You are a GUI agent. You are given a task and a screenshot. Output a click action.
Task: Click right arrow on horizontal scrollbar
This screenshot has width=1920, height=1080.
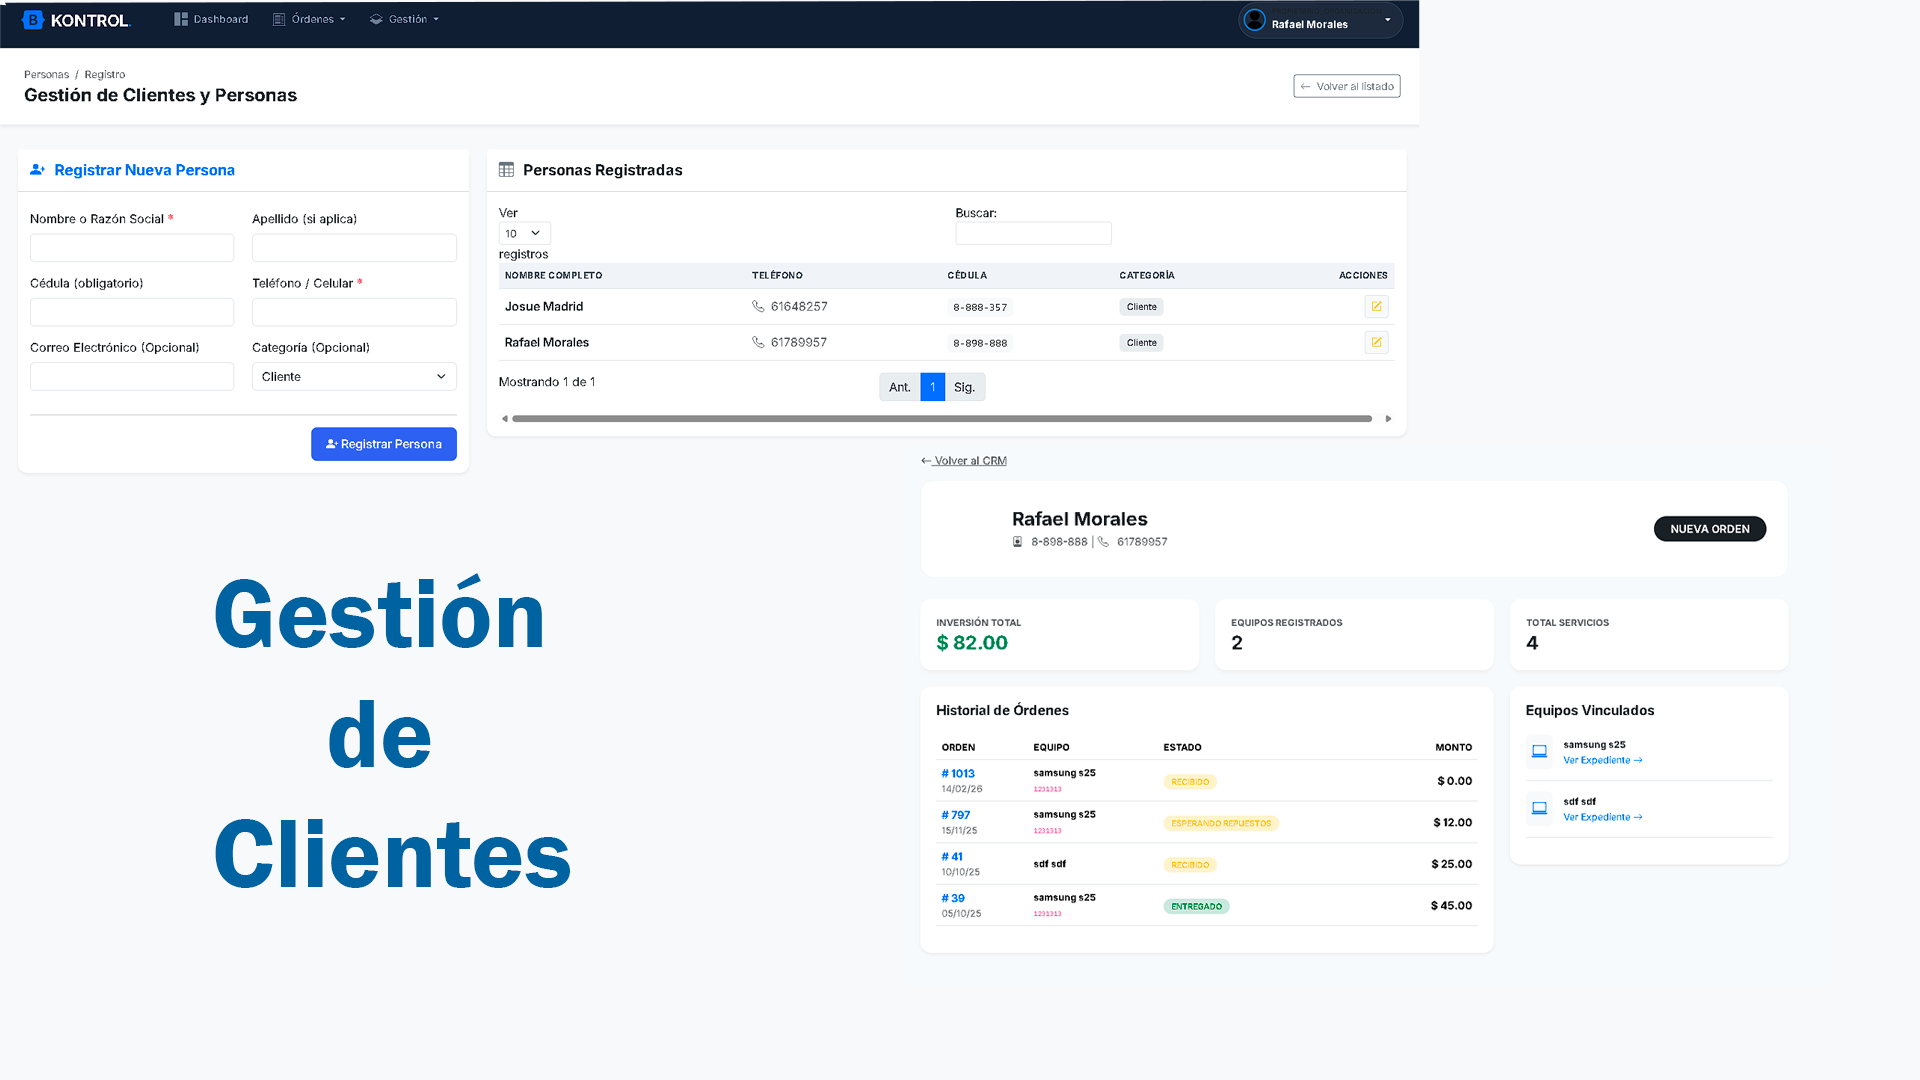1388,419
